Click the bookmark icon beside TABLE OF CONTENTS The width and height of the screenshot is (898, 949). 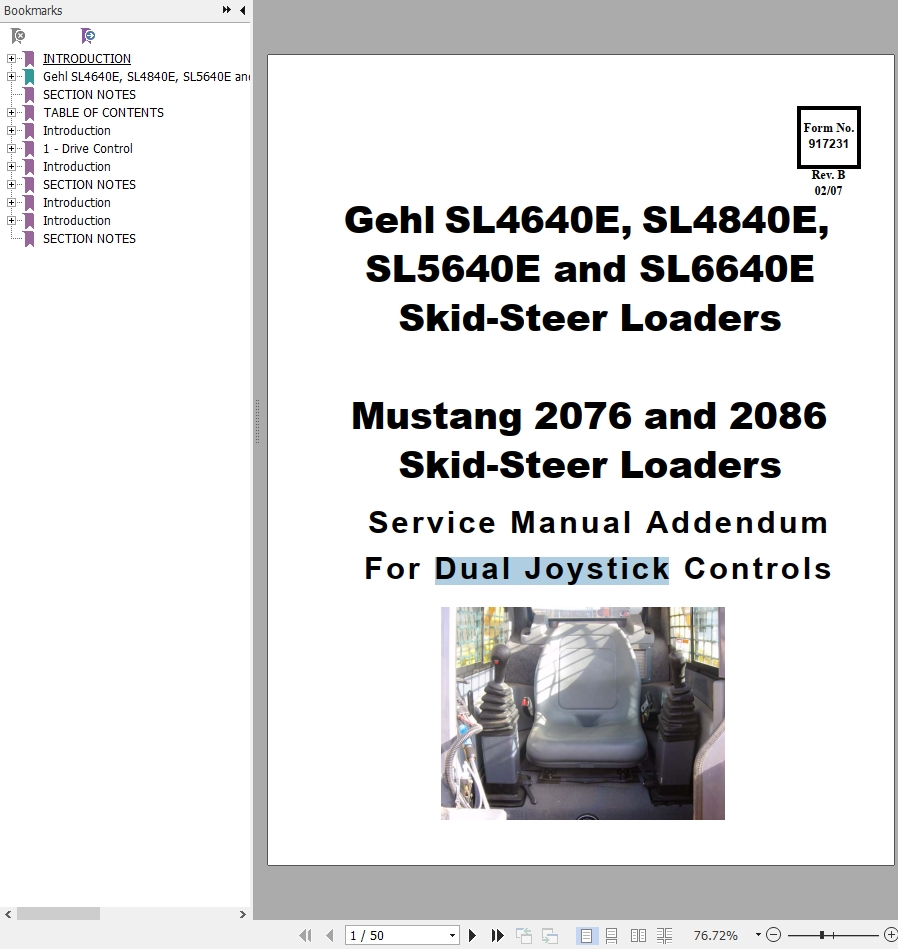tap(29, 113)
